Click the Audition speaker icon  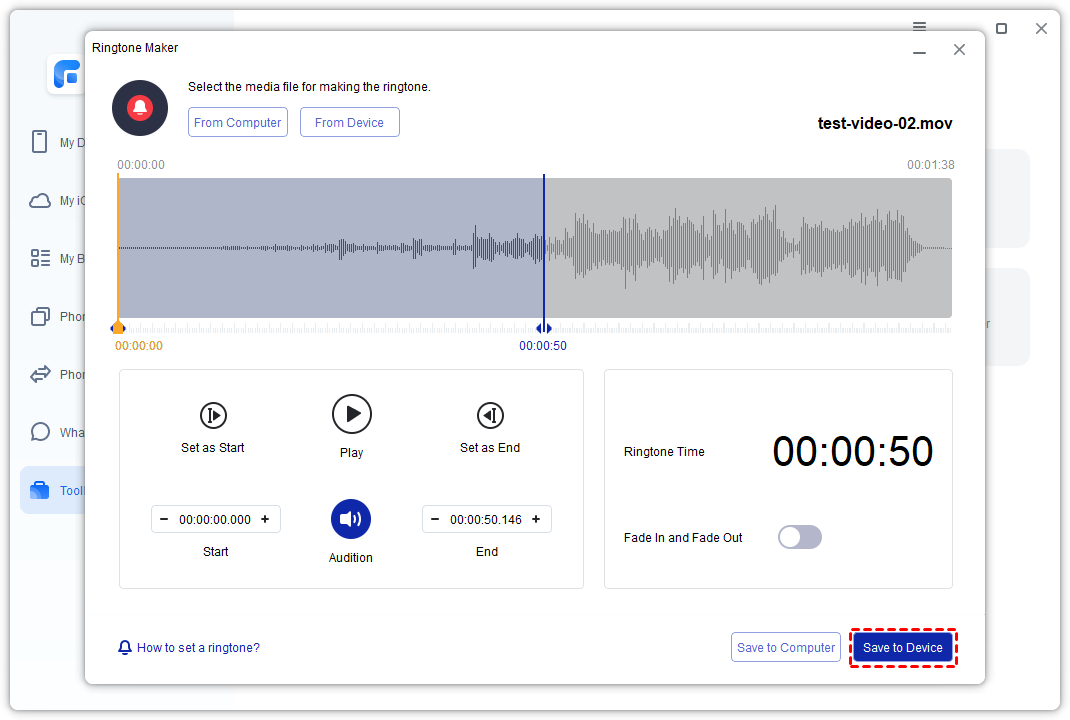[351, 519]
